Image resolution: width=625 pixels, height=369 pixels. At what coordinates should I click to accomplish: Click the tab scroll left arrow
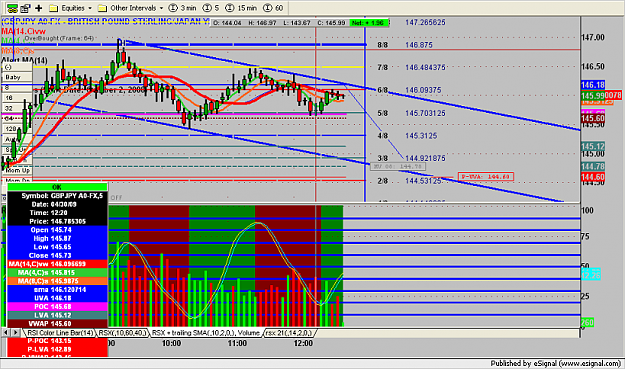point(6,332)
